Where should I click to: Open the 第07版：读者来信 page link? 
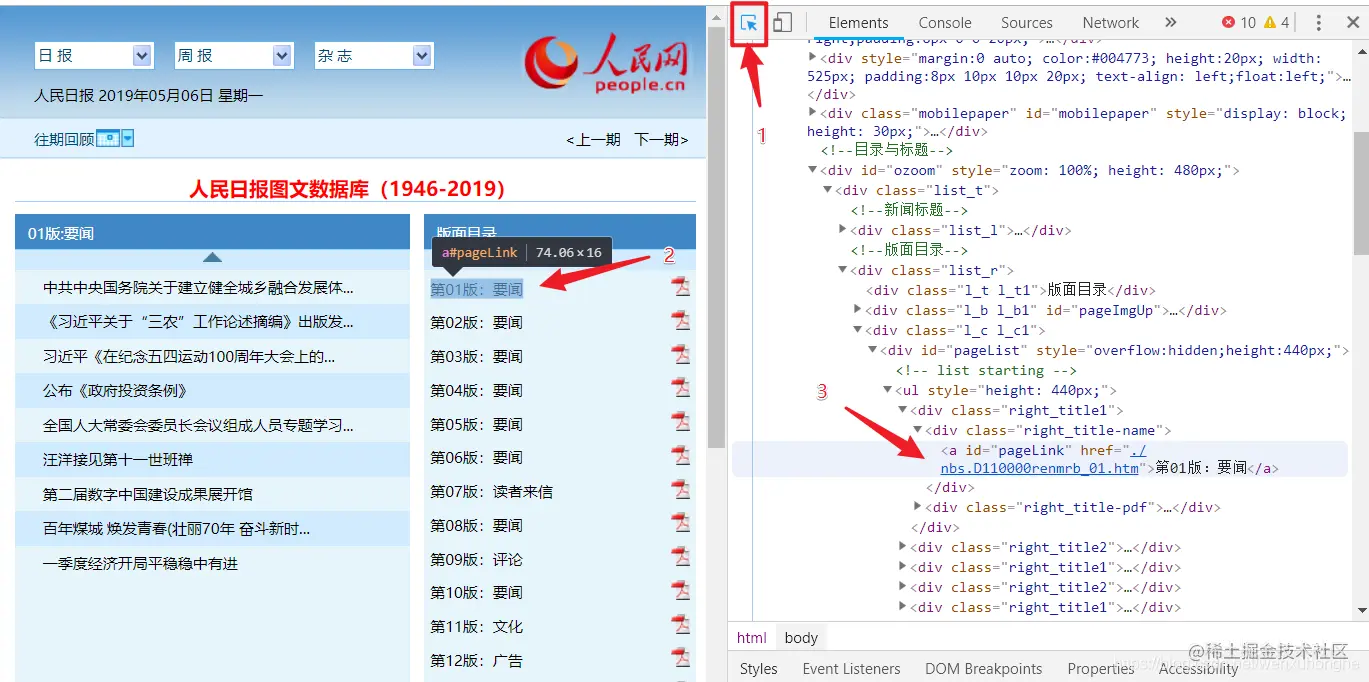(491, 491)
